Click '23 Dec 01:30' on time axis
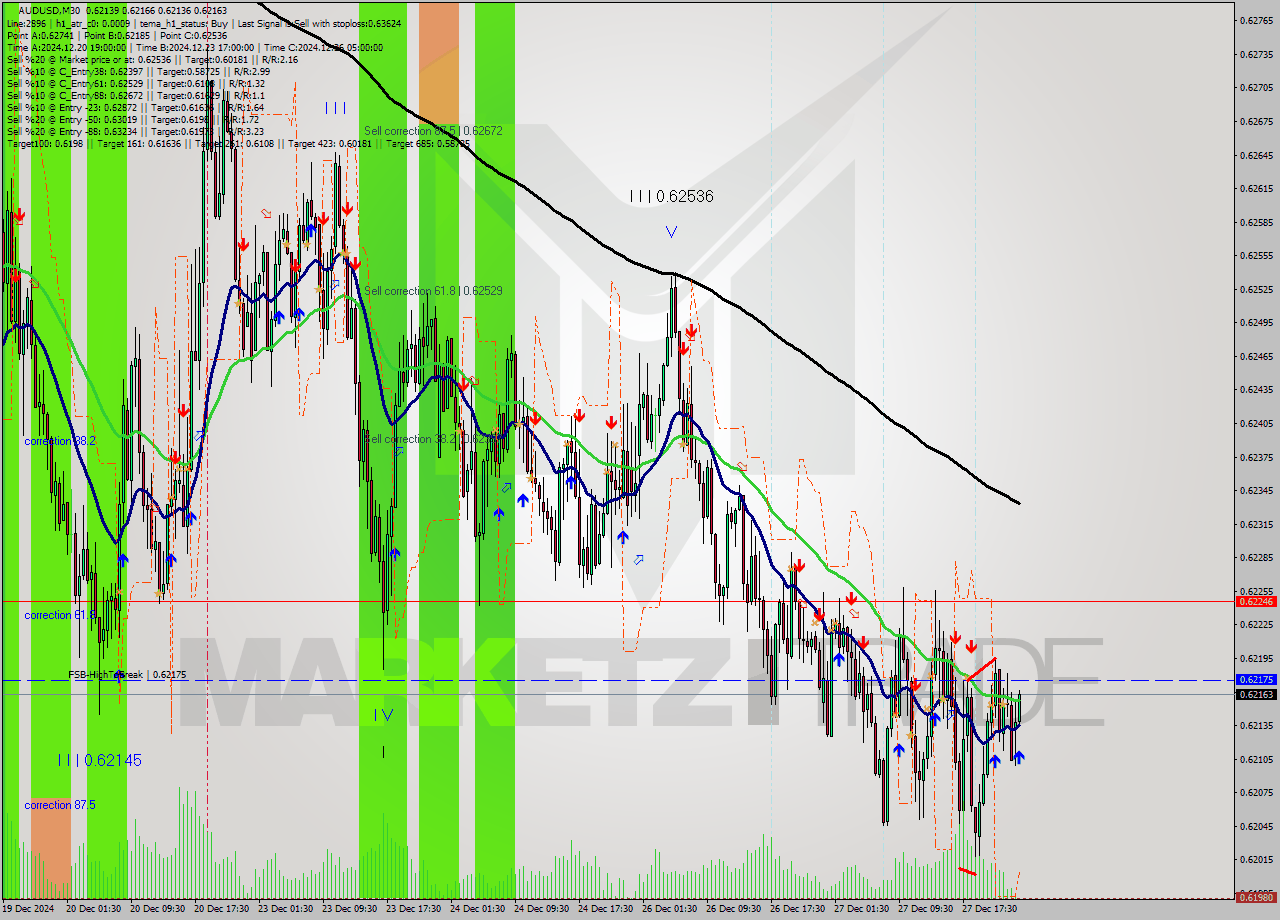 [x=285, y=909]
